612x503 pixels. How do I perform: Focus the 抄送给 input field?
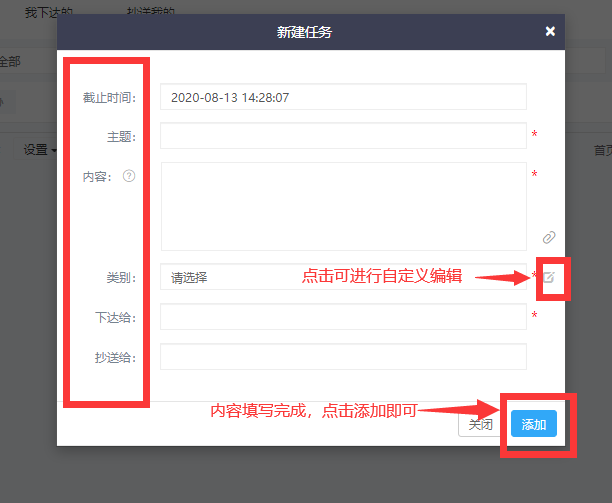coord(343,357)
